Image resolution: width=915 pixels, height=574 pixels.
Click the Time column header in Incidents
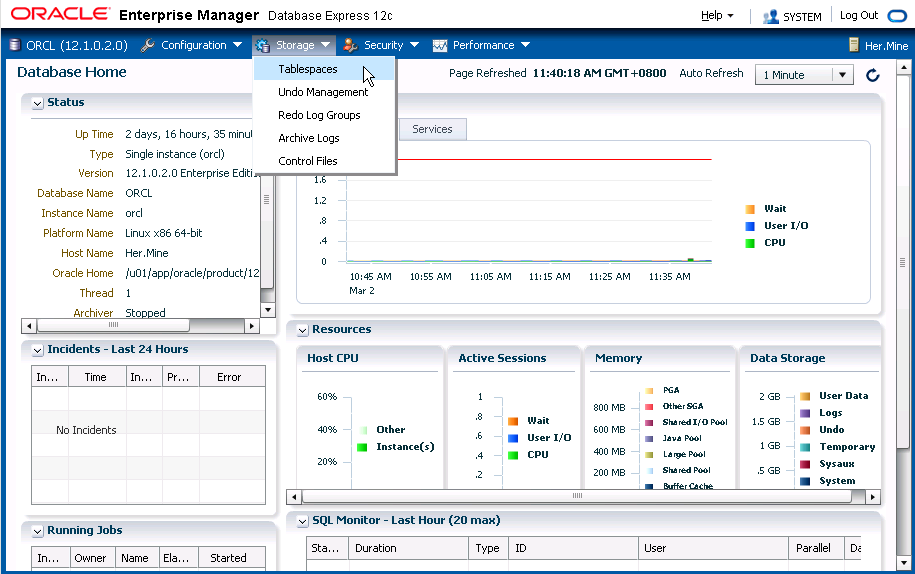(97, 377)
